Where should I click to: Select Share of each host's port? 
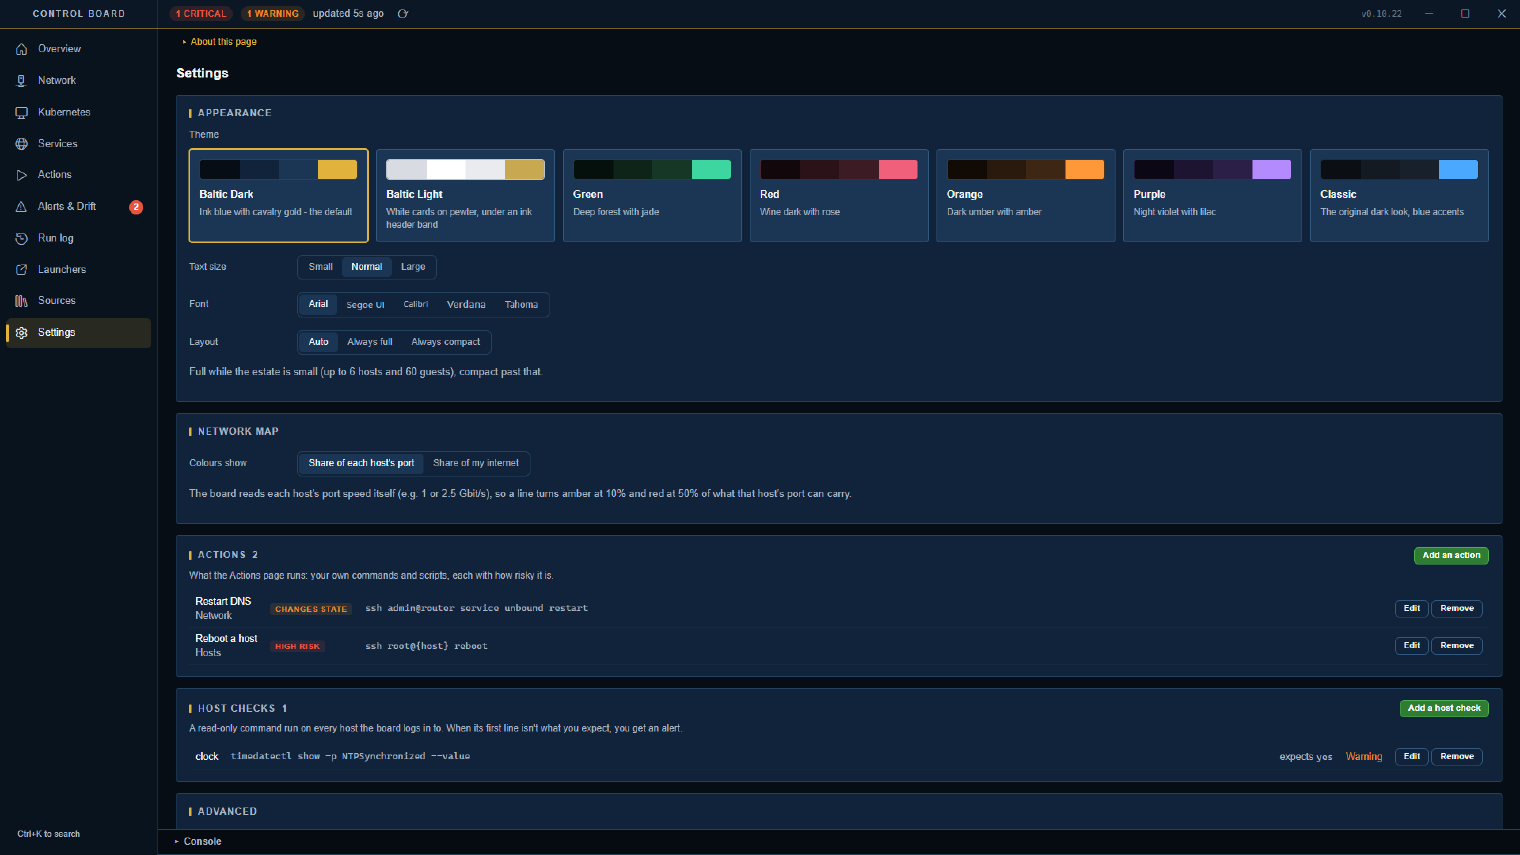361,463
